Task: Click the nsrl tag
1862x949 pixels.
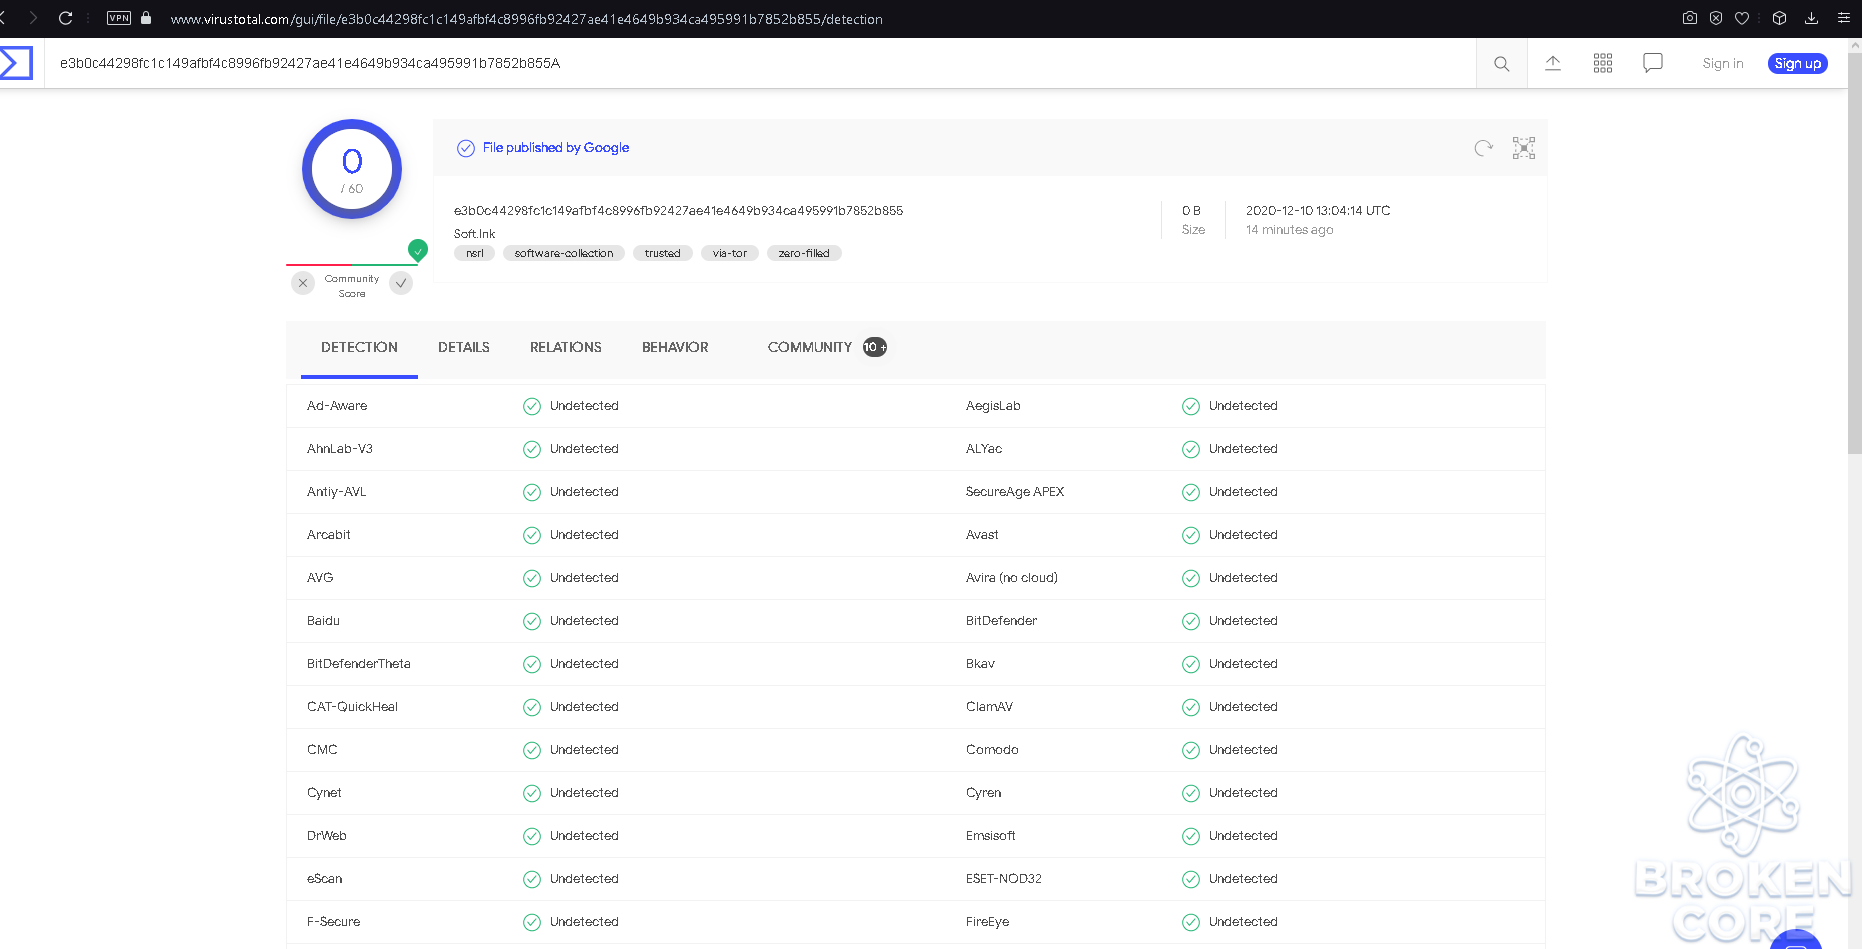Action: click(475, 253)
